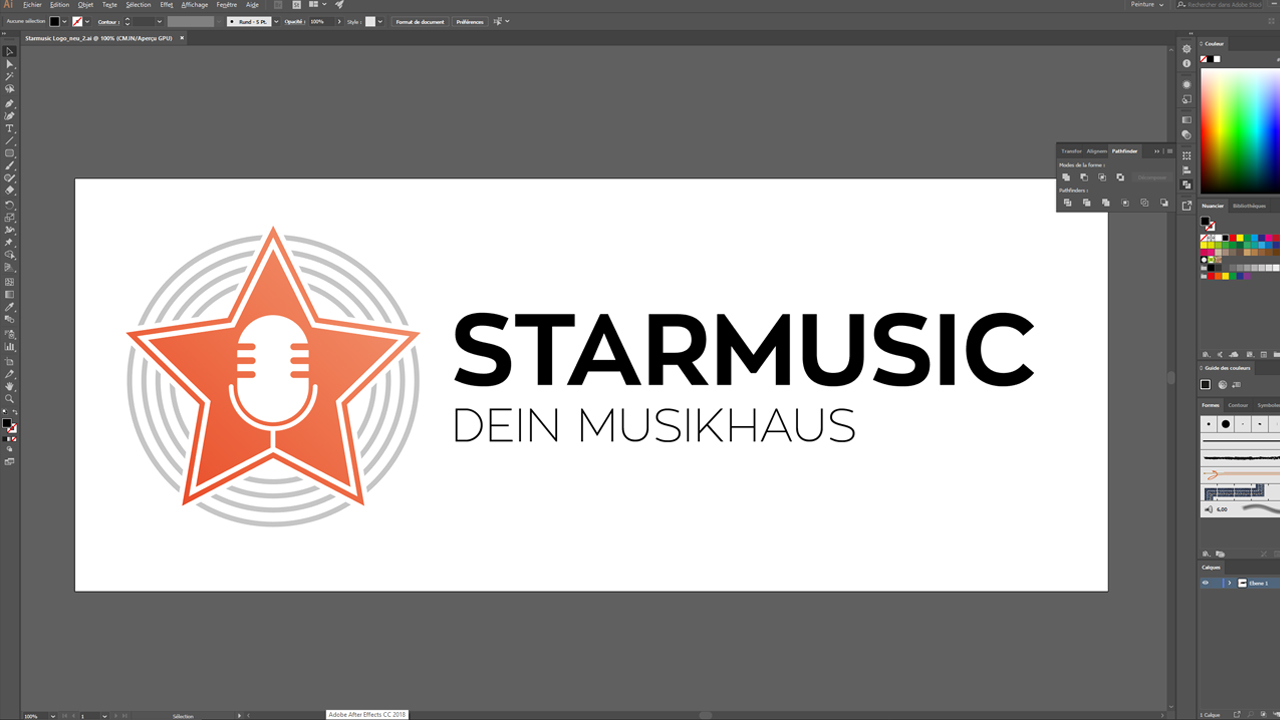Viewport: 1280px width, 720px height.
Task: Click Unite shape mode in Pathfinder
Action: tap(1066, 177)
